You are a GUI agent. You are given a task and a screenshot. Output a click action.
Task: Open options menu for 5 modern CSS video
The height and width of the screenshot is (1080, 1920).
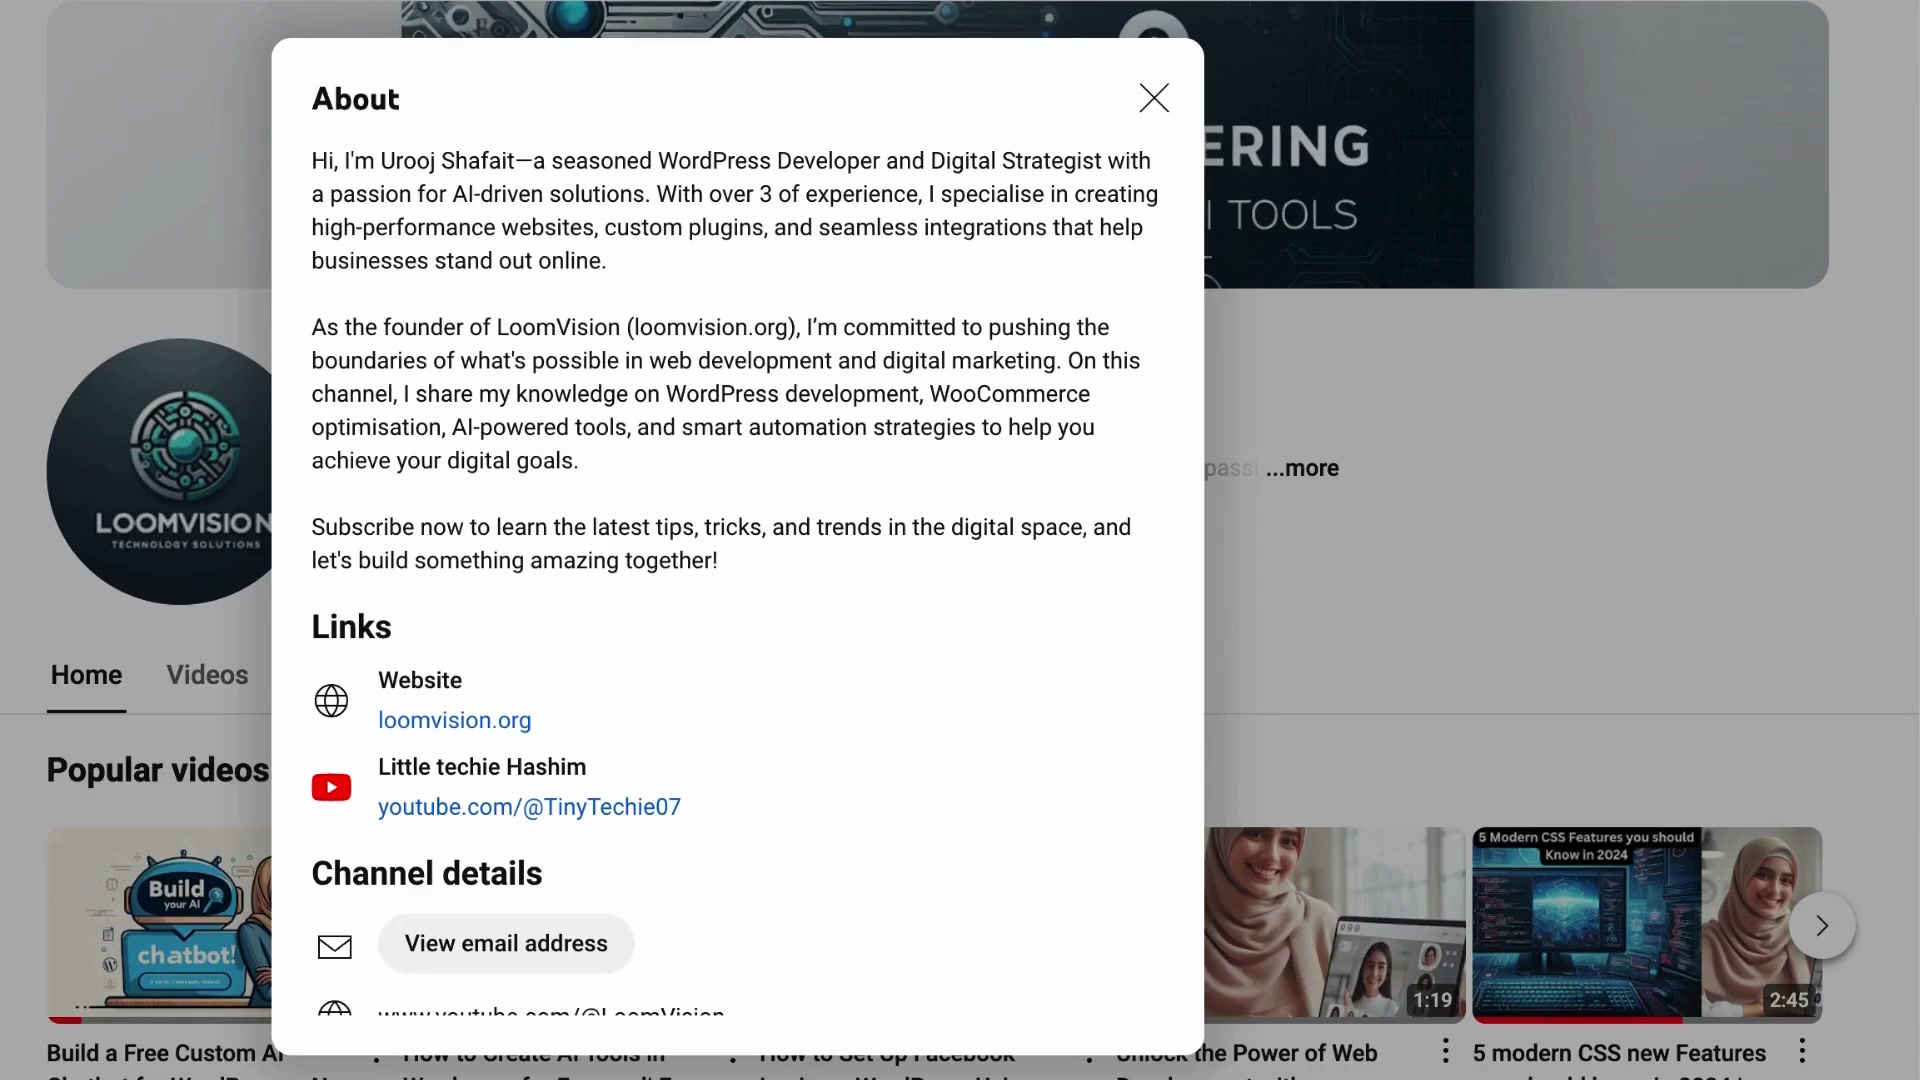tap(1802, 1051)
